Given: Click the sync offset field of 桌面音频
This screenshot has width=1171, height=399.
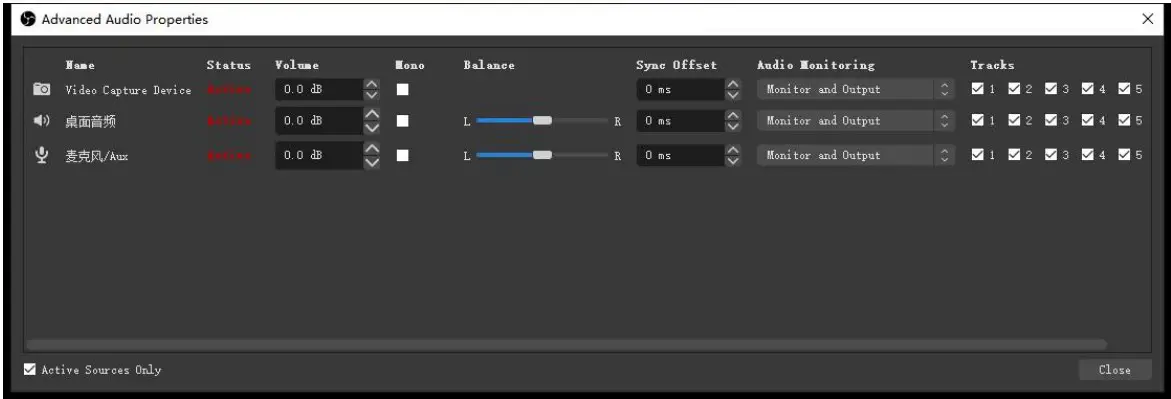Looking at the screenshot, I should click(681, 120).
